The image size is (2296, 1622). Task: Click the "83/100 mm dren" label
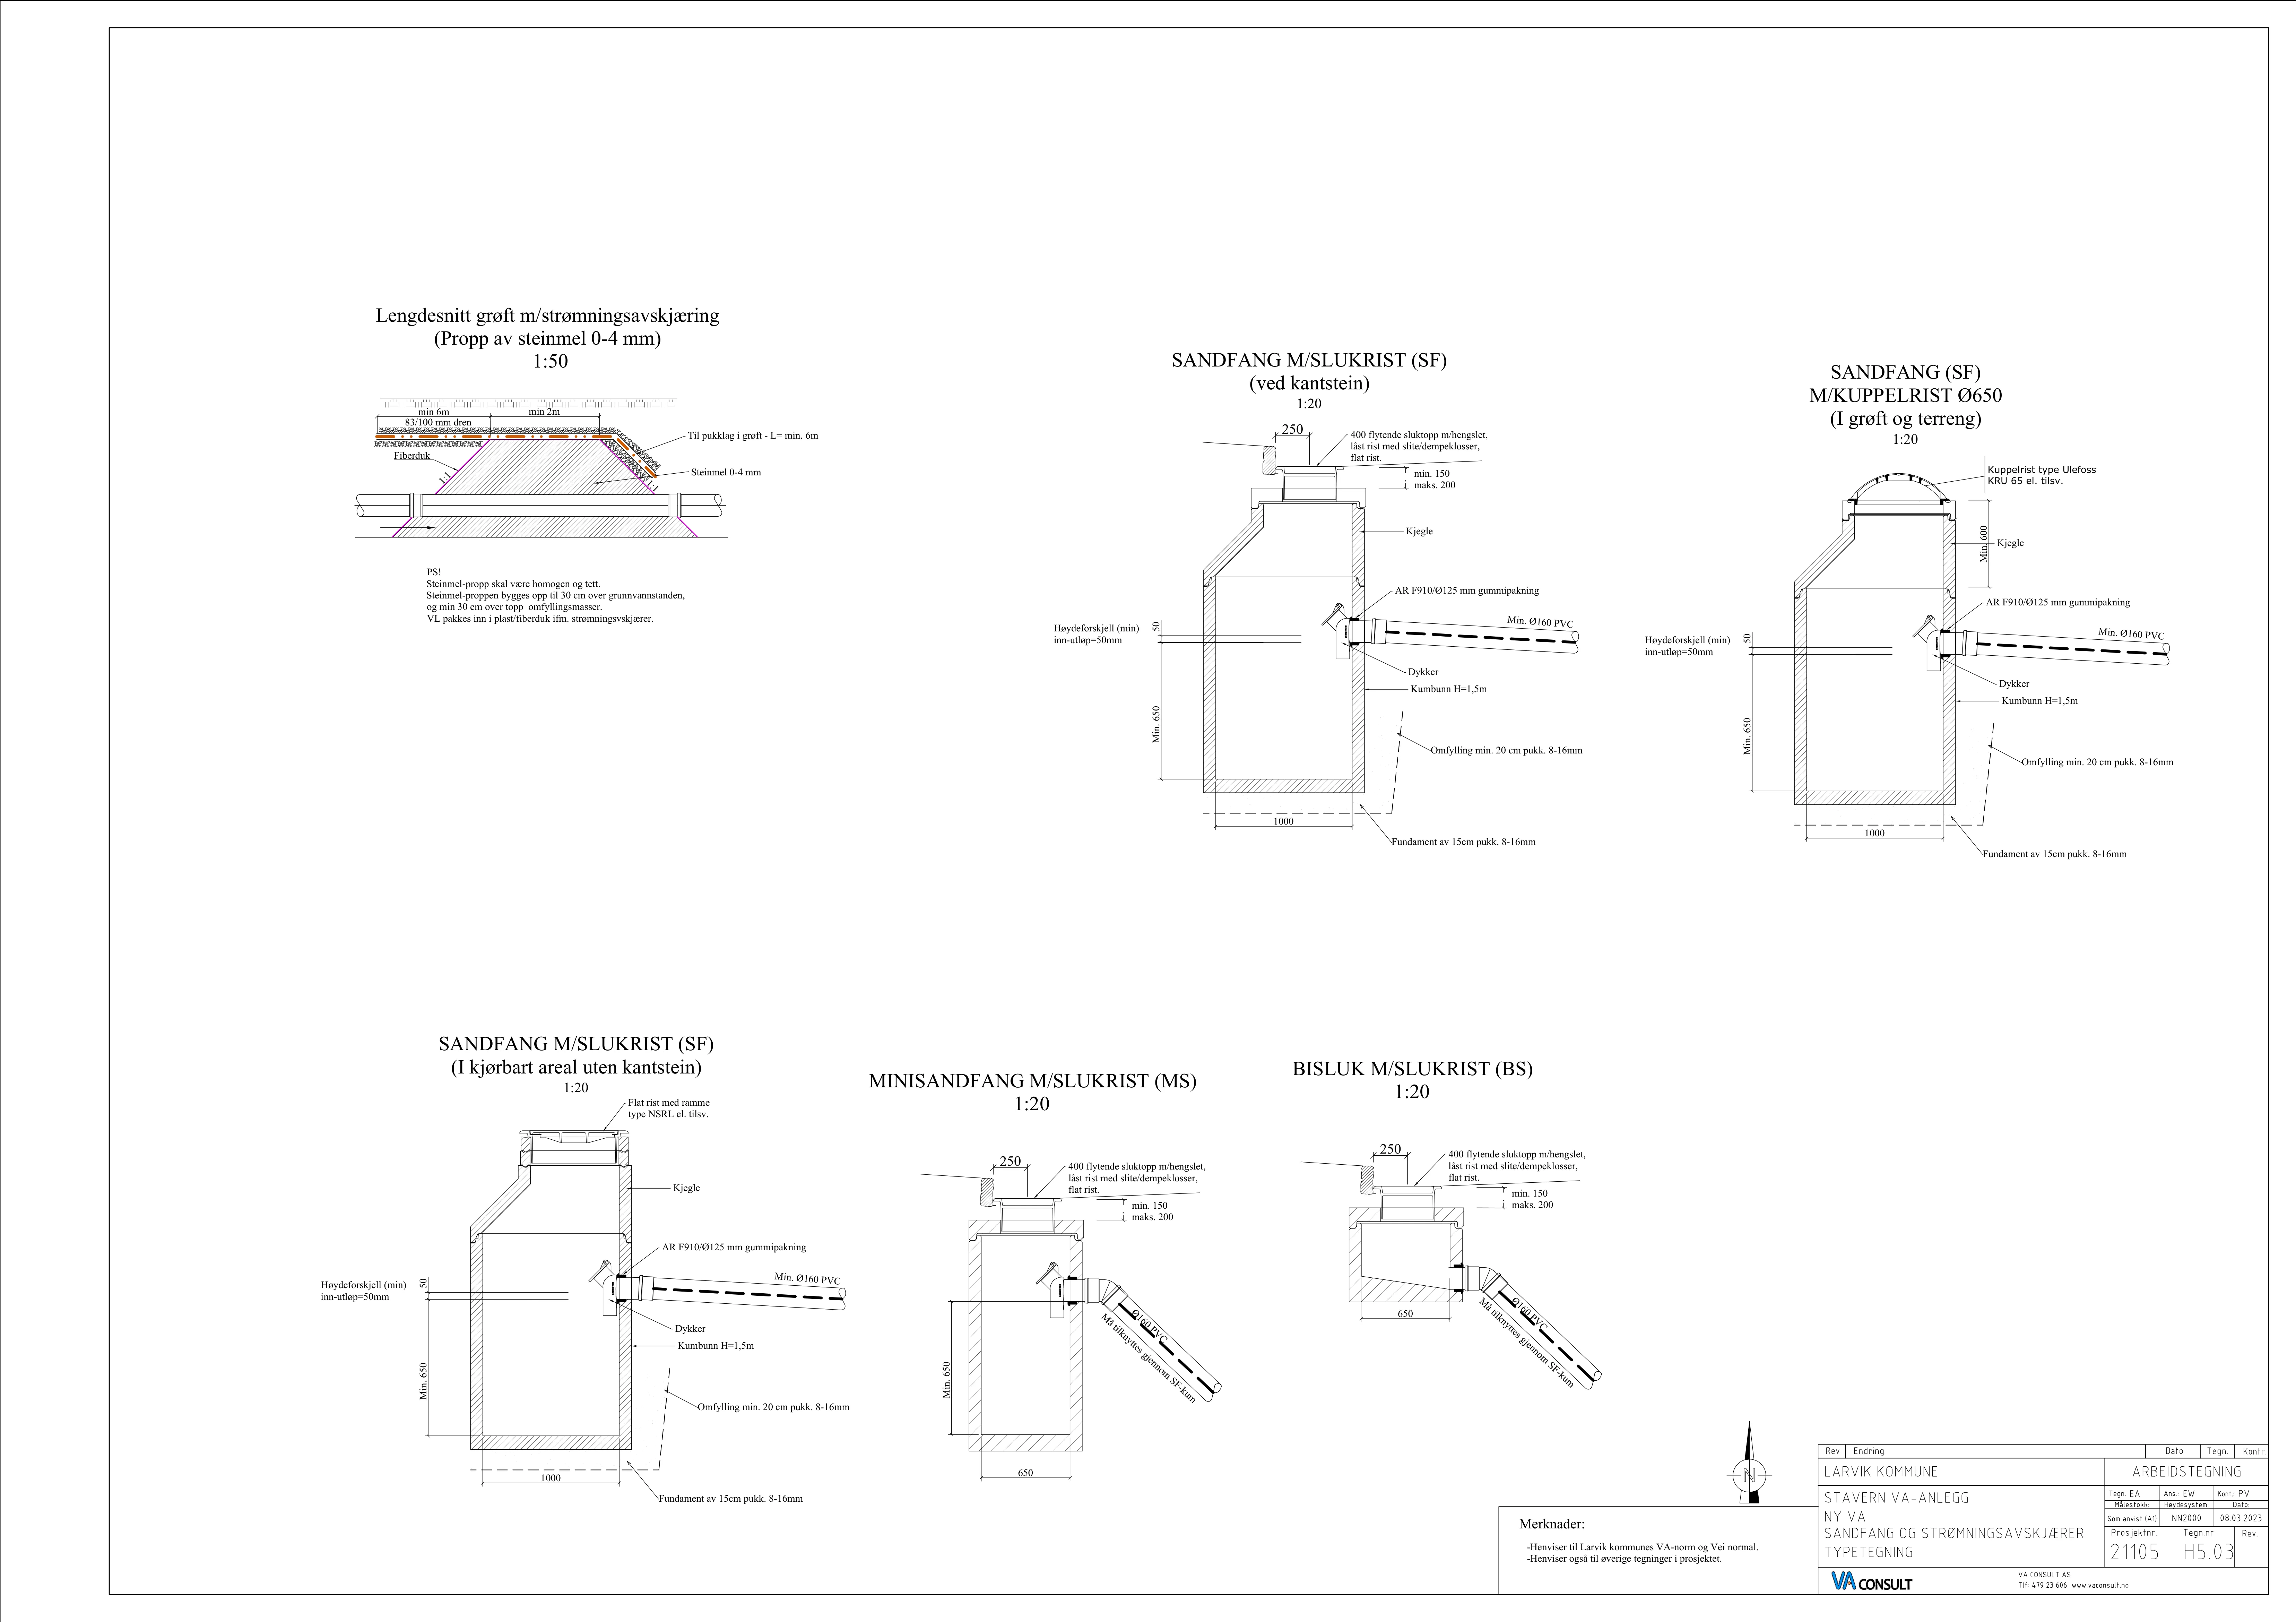click(438, 423)
